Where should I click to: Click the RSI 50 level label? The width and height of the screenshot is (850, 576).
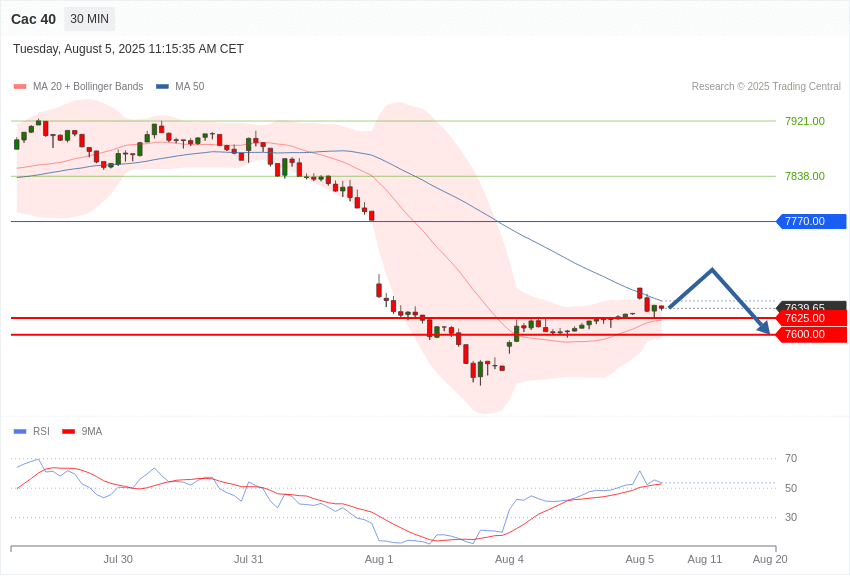pyautogui.click(x=791, y=489)
